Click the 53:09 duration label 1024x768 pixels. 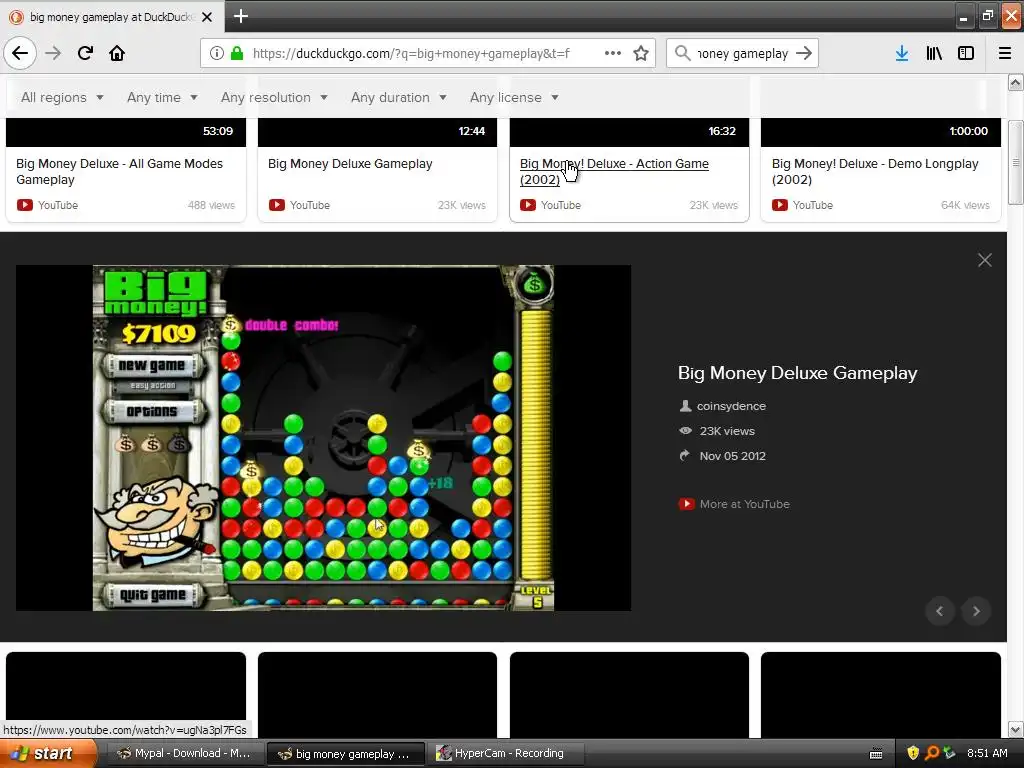point(217,131)
